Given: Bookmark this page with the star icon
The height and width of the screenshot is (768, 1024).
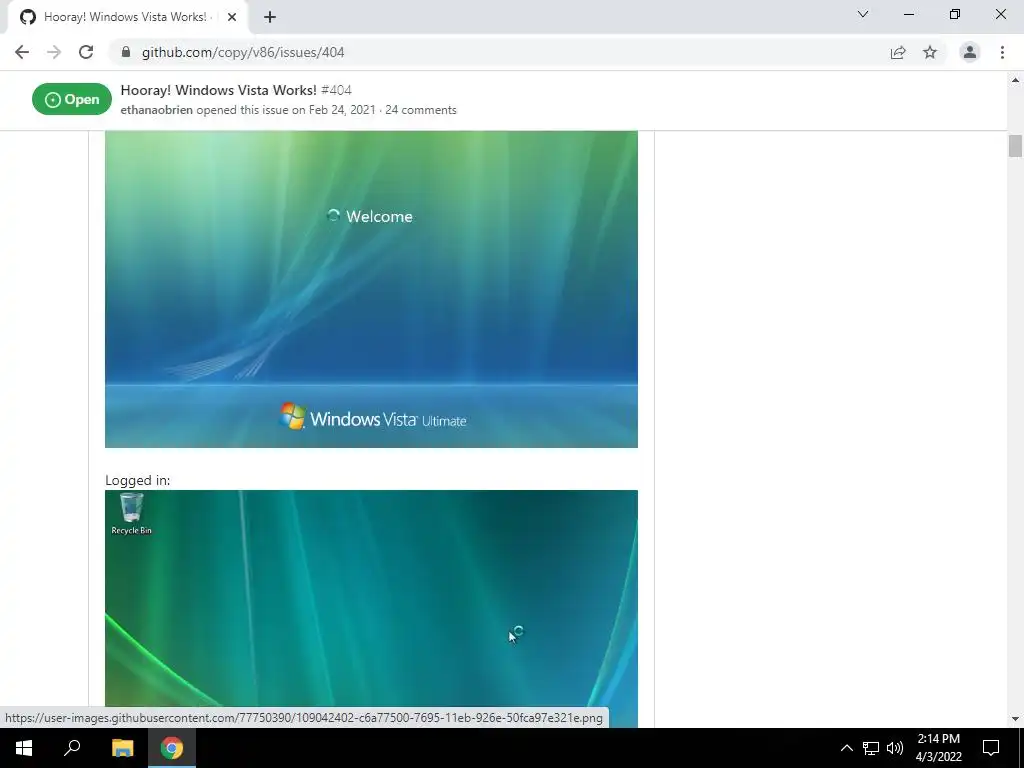Looking at the screenshot, I should coord(930,52).
